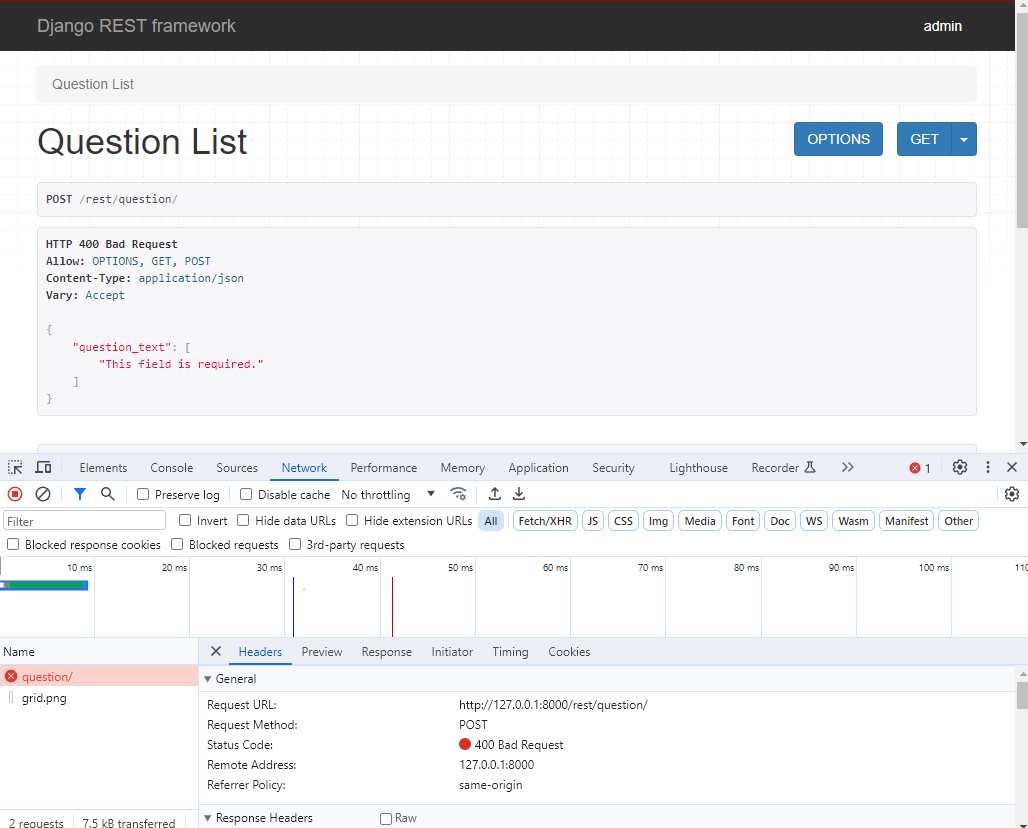The height and width of the screenshot is (828, 1028).
Task: Filter requests by Img type
Action: [658, 521]
